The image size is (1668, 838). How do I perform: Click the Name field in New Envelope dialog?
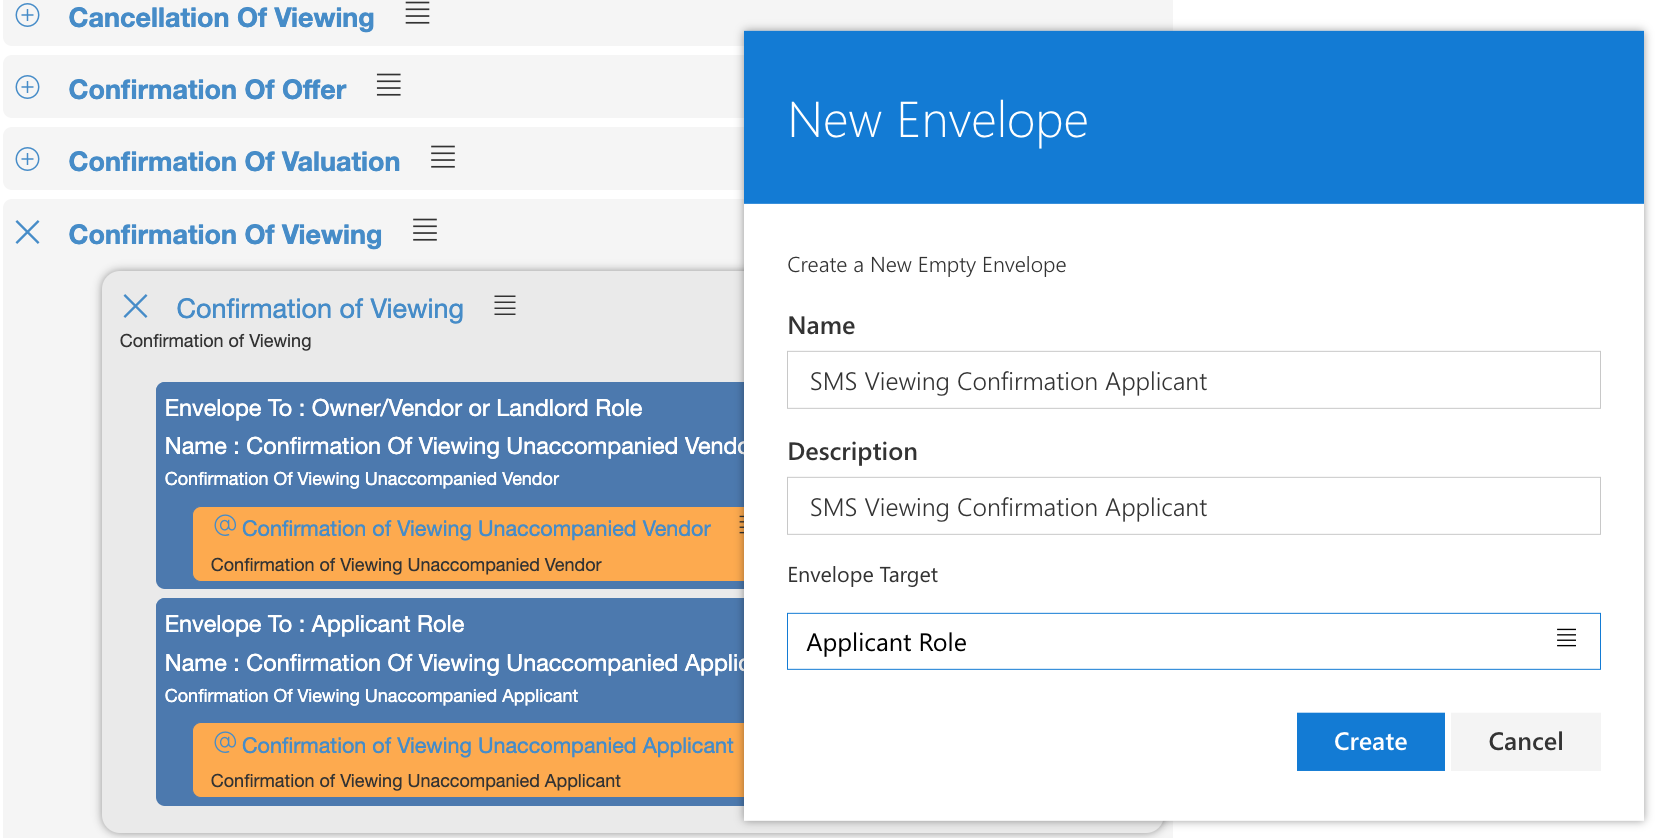click(x=1193, y=380)
